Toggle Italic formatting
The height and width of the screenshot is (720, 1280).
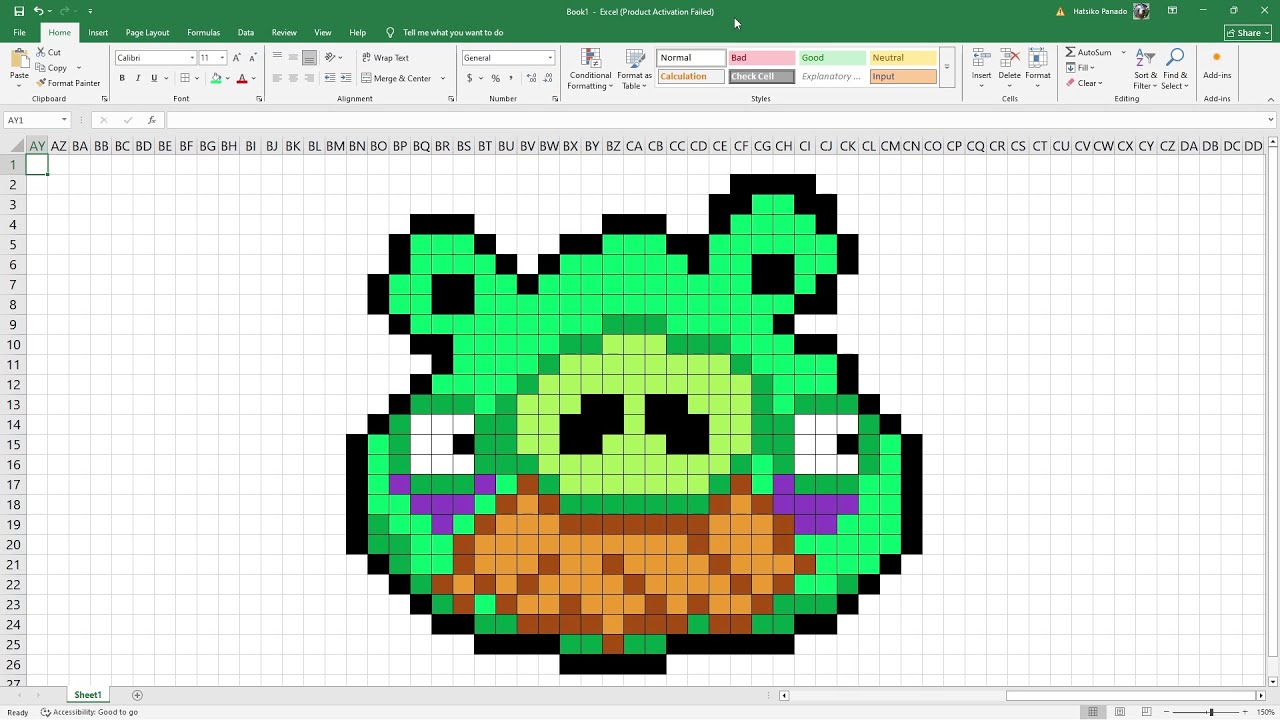[138, 78]
